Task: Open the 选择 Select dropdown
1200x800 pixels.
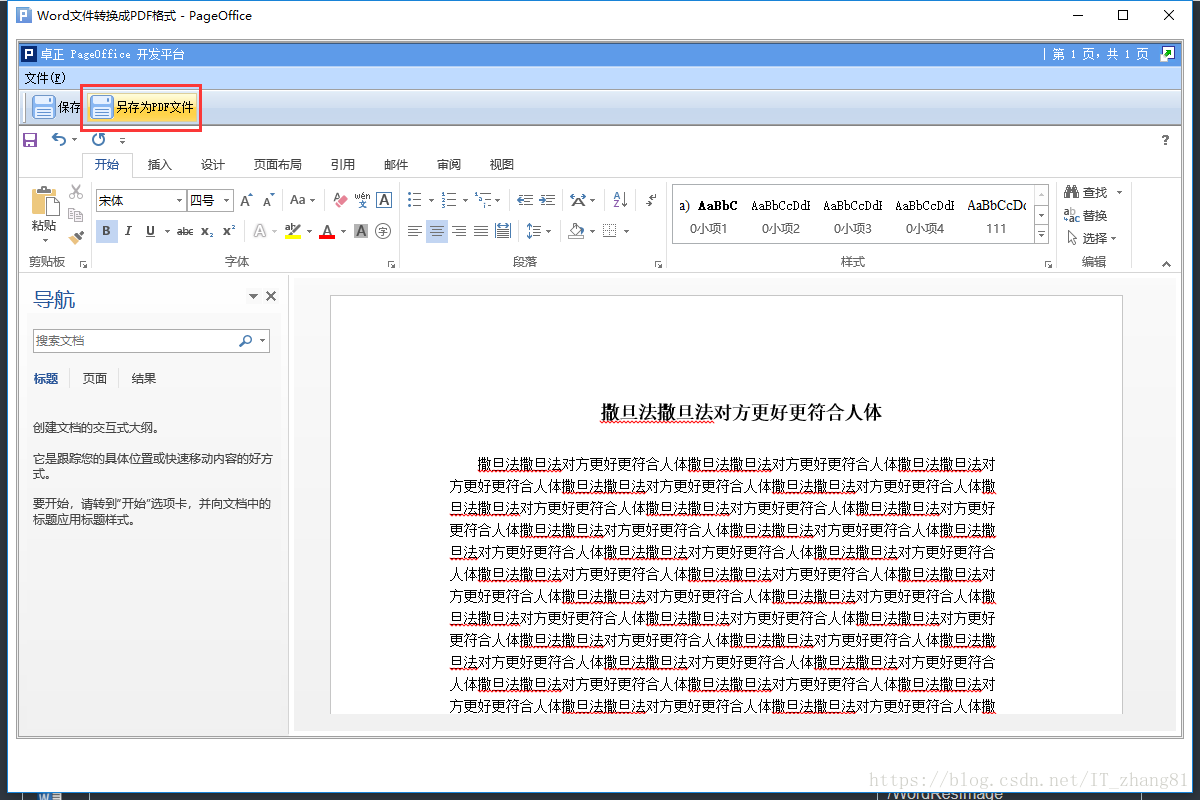Action: pos(1090,238)
